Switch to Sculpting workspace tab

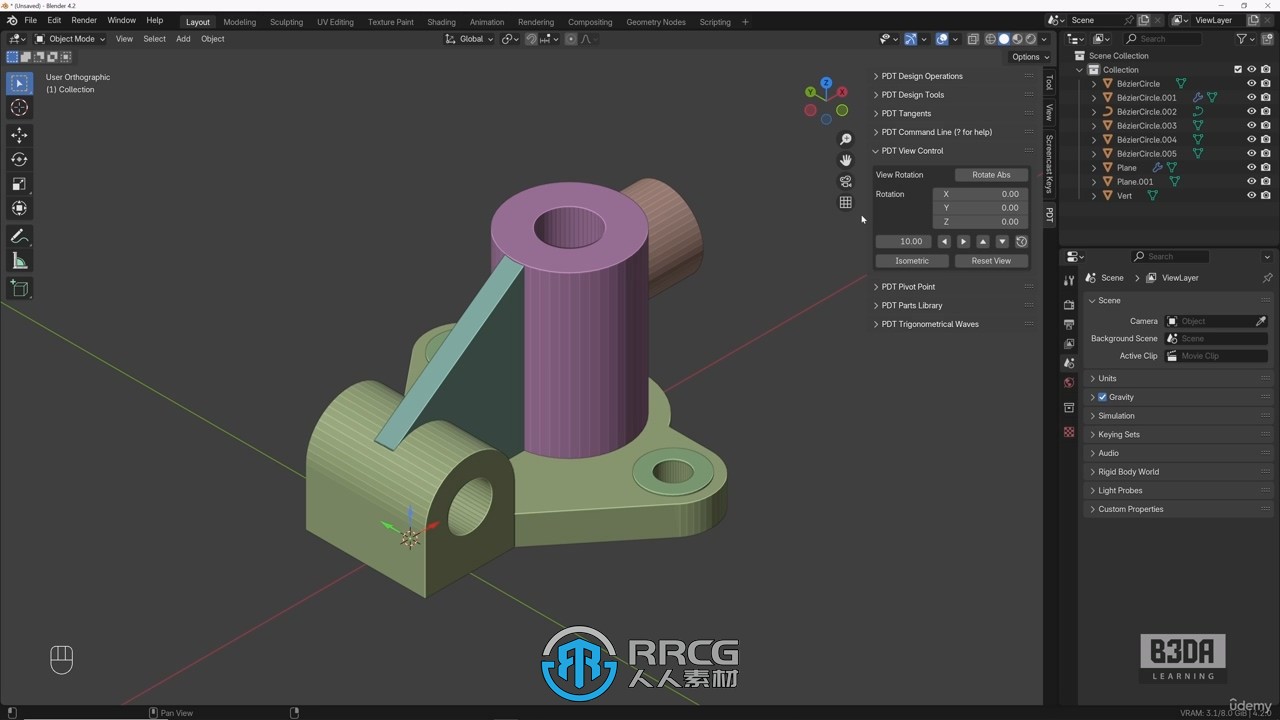[x=286, y=22]
